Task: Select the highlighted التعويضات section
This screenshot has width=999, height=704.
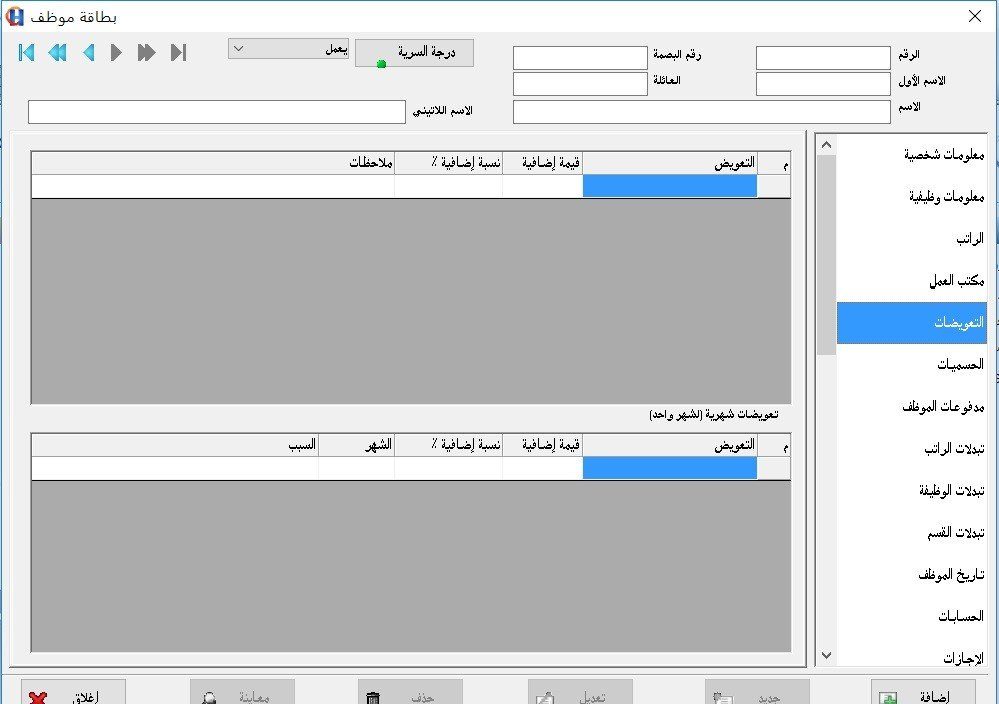Action: (x=912, y=323)
